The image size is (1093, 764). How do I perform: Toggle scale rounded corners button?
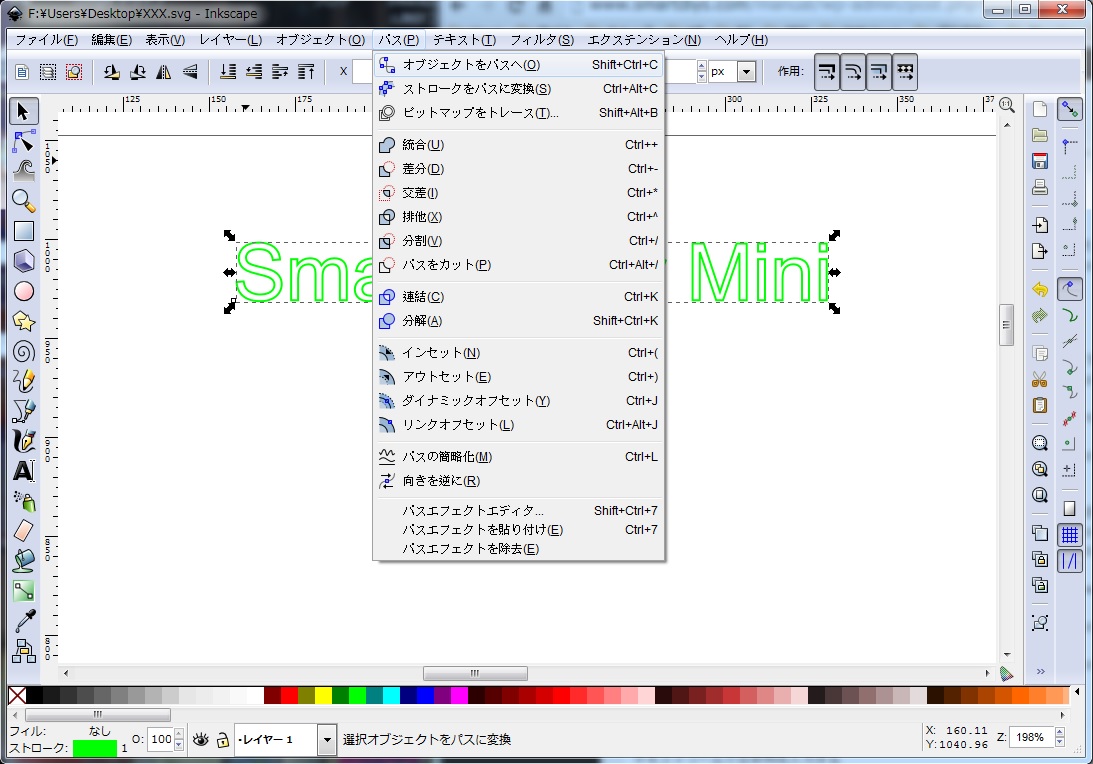853,72
